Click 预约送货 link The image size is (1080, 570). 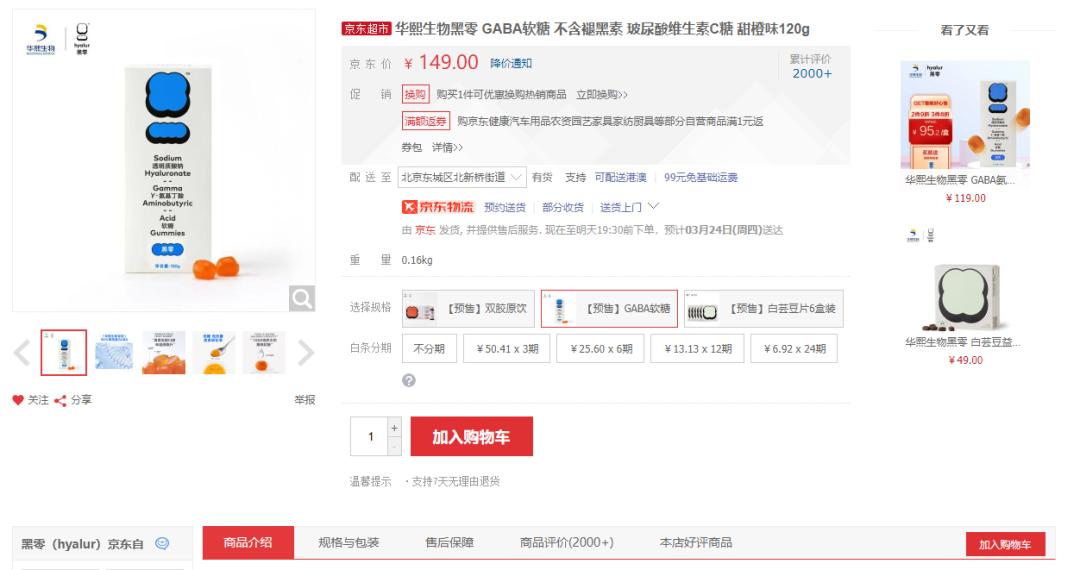click(505, 207)
